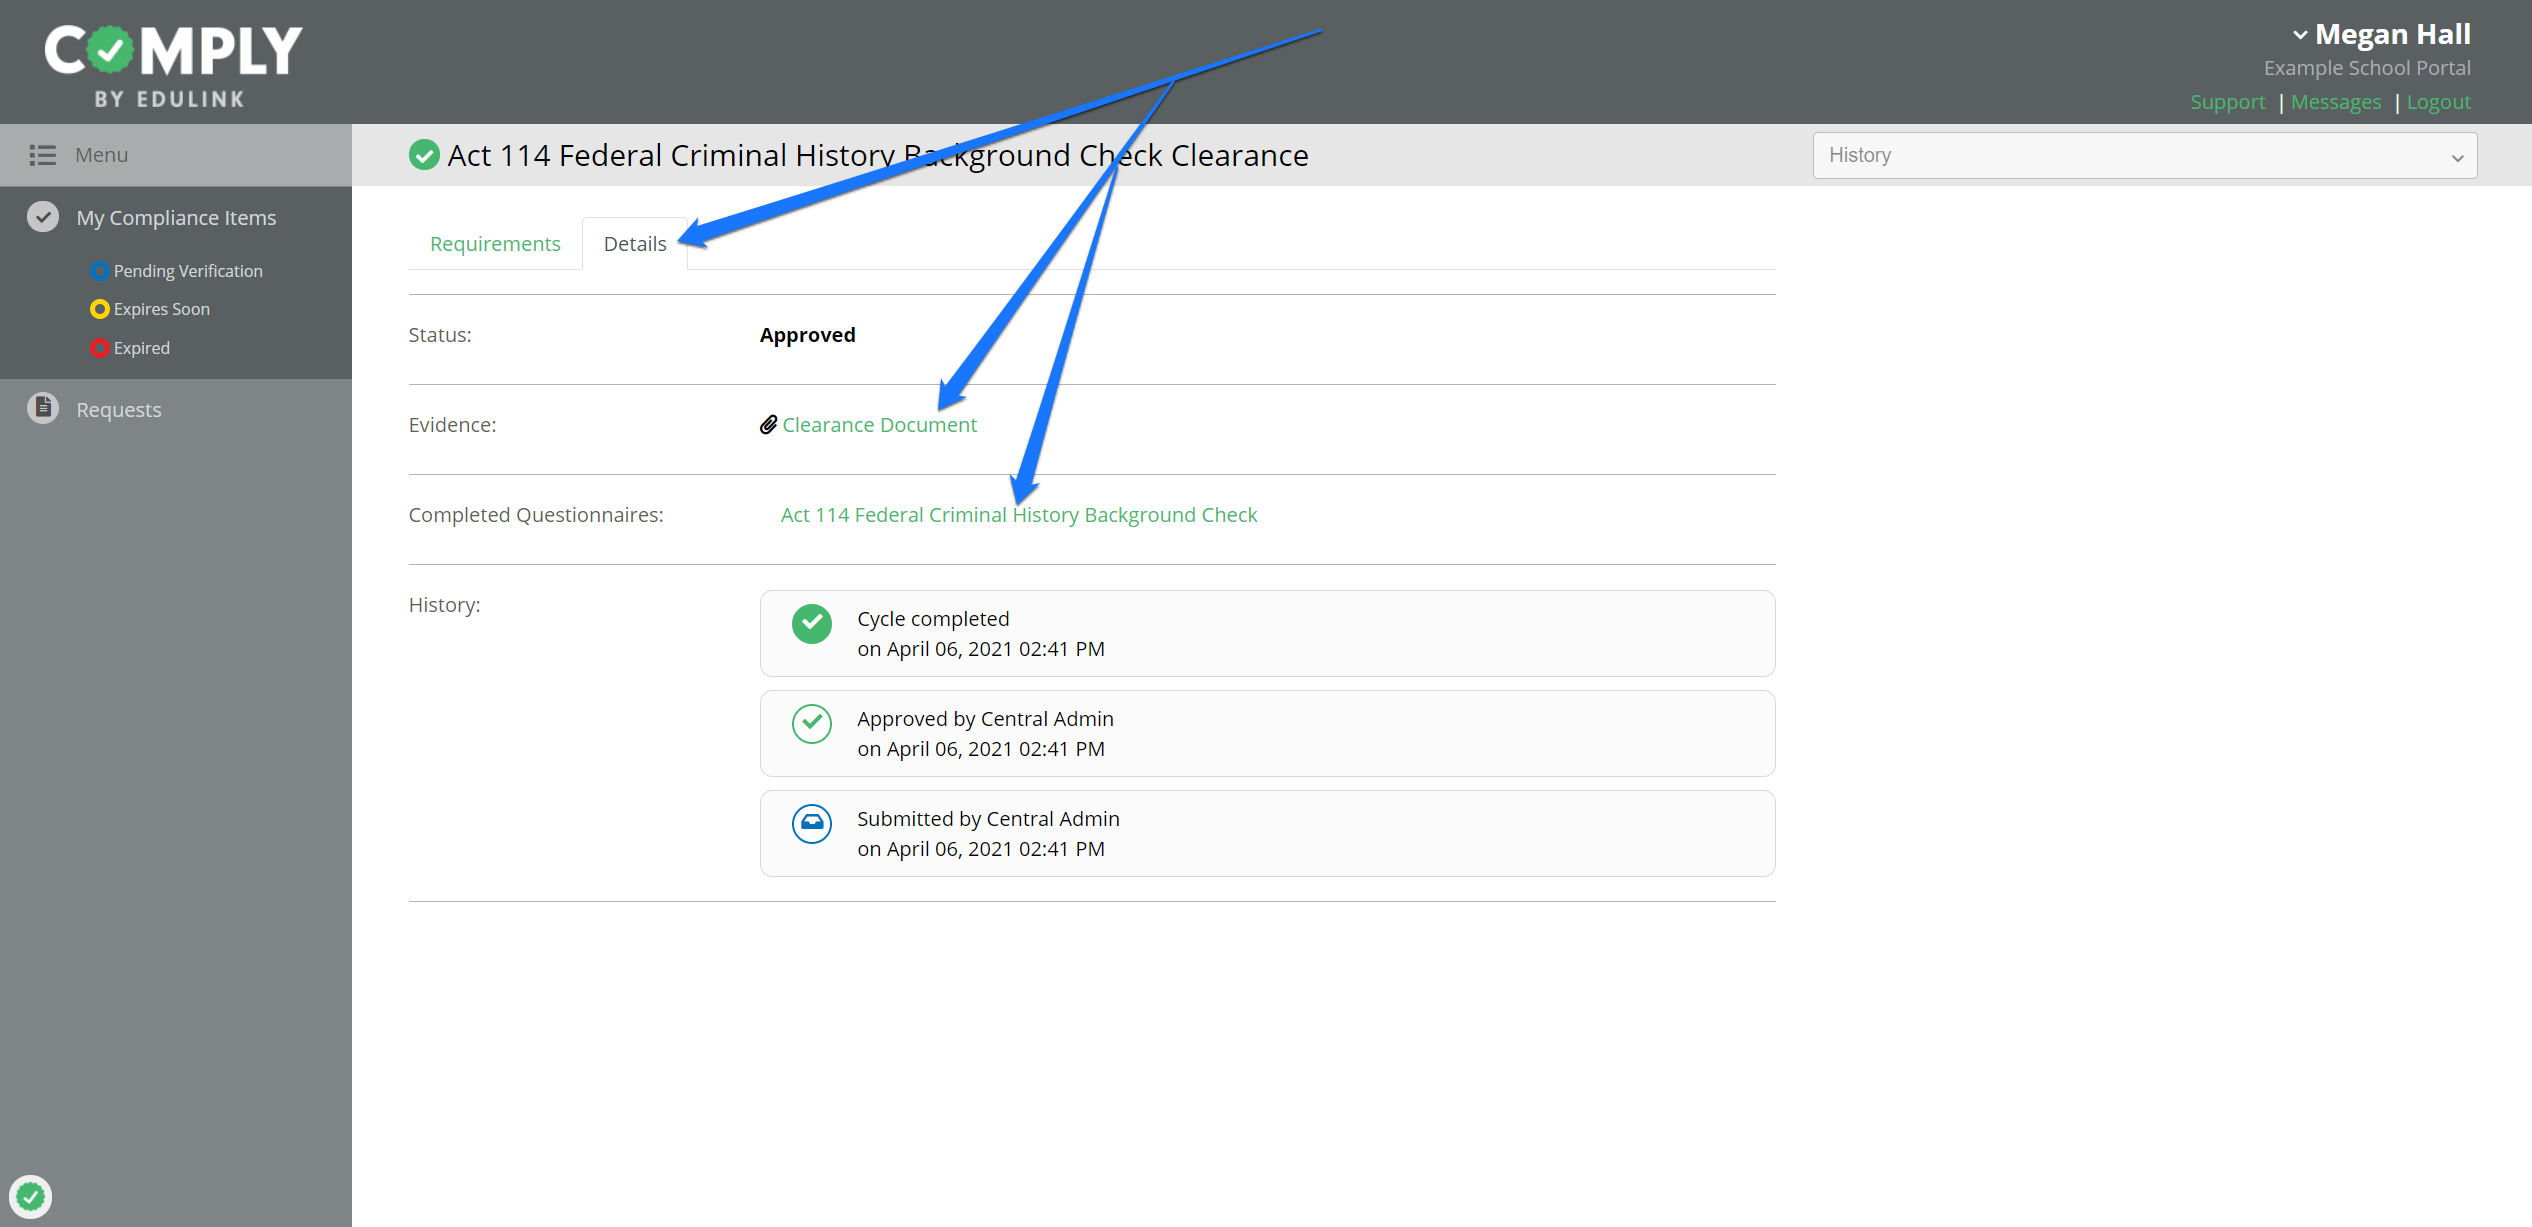This screenshot has width=2532, height=1227.
Task: Open the History dropdown
Action: click(2144, 156)
